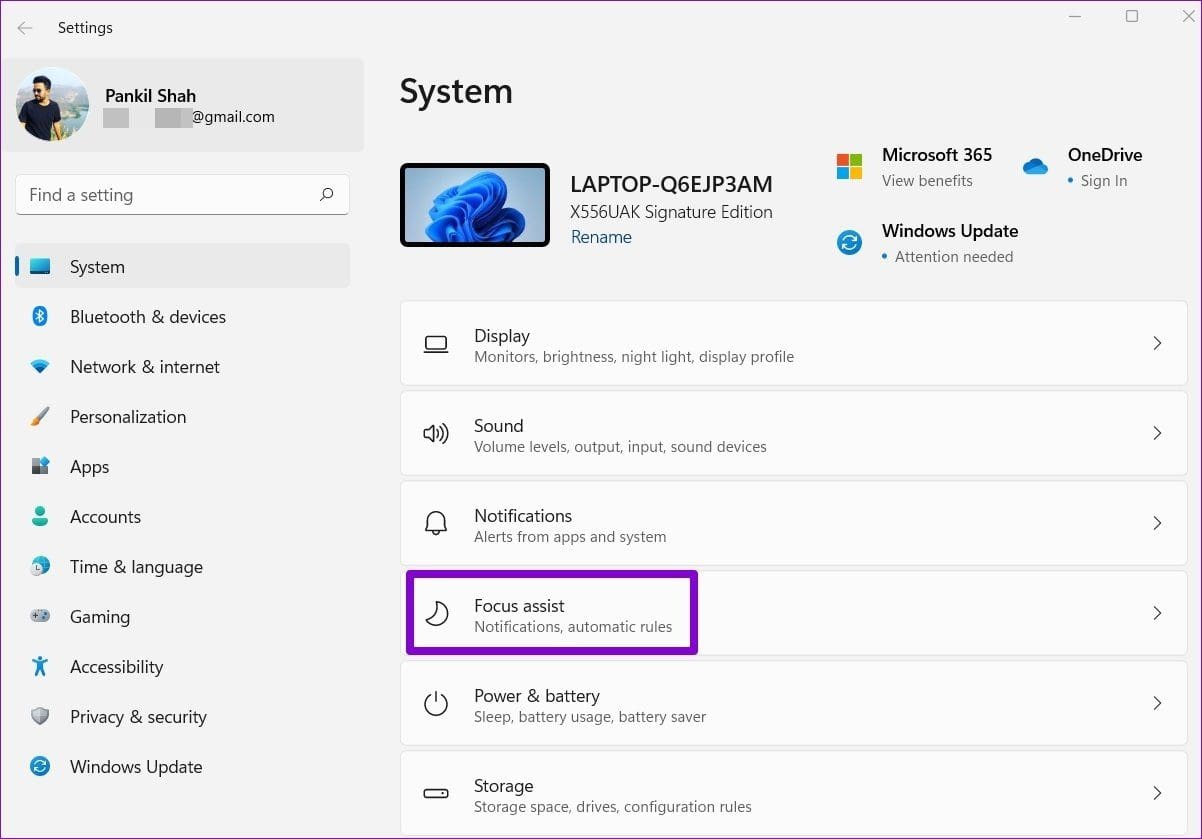1202x839 pixels.
Task: Open Sound settings title
Action: point(499,426)
